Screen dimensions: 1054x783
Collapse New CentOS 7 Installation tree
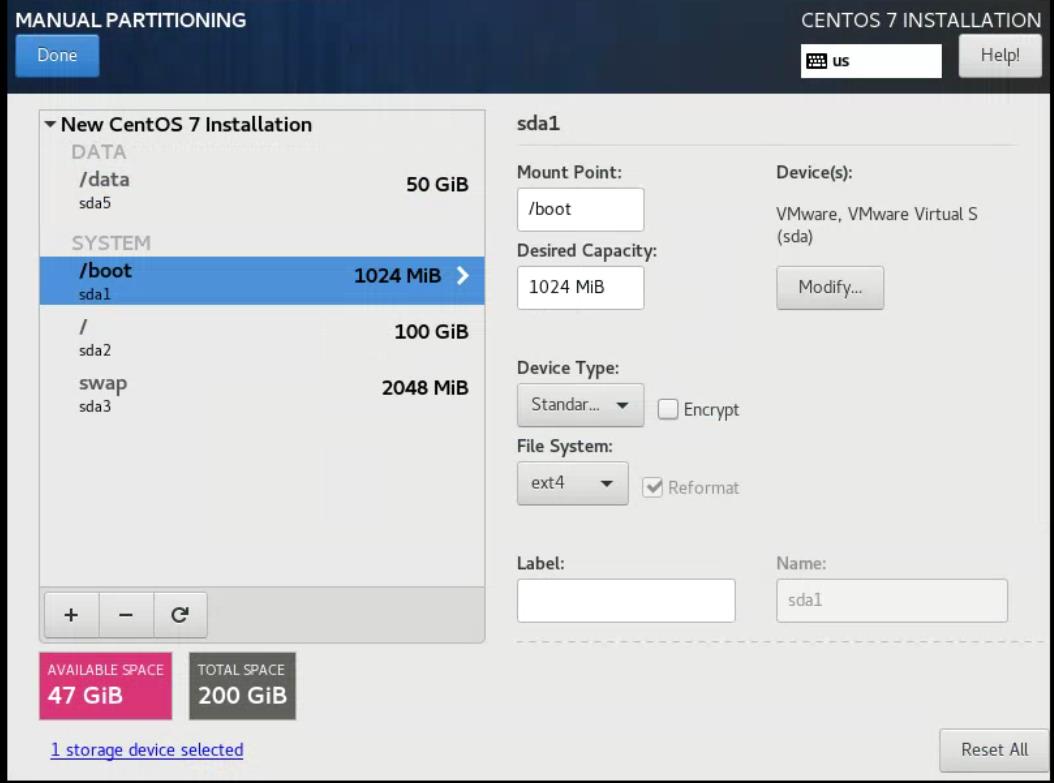(50, 124)
